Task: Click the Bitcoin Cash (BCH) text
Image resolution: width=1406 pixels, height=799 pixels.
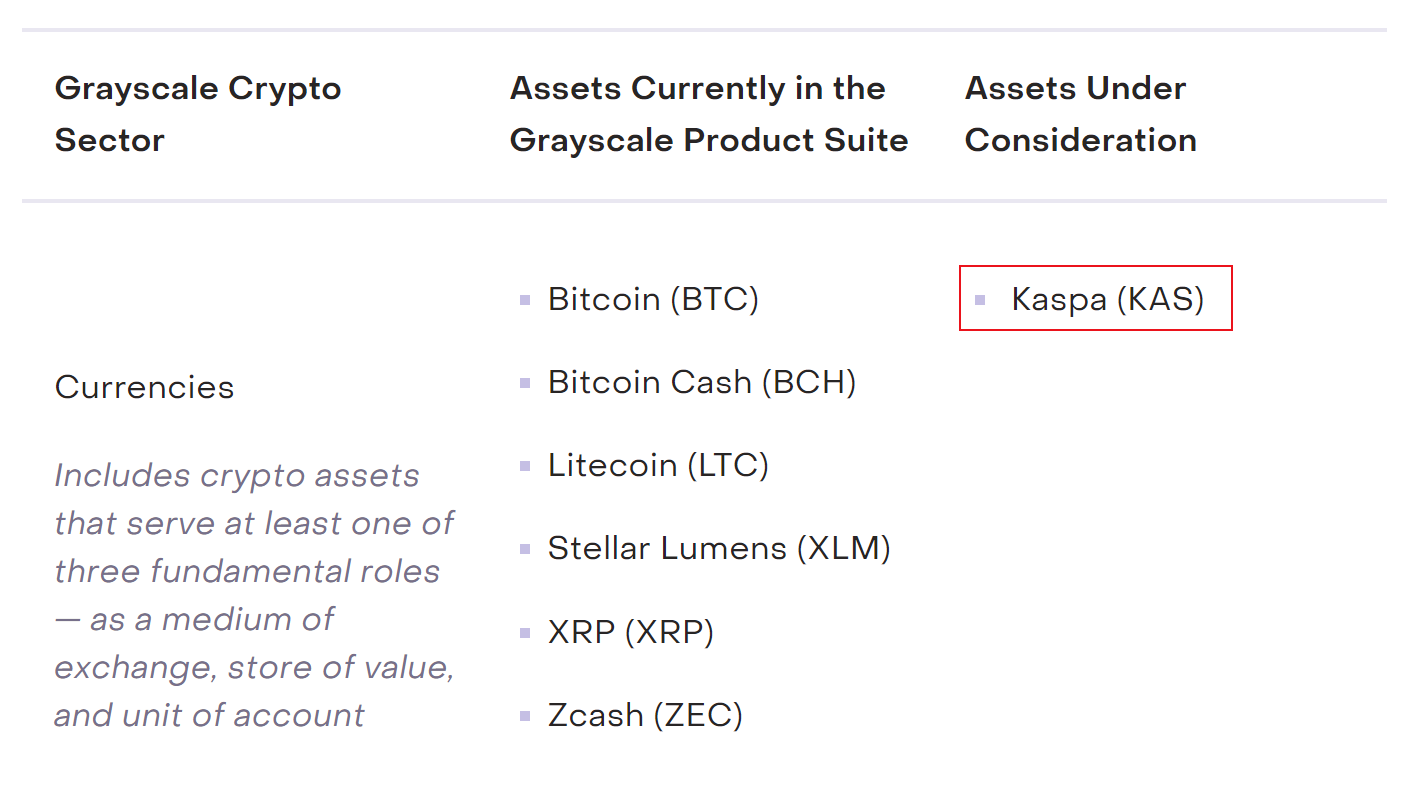Action: coord(701,382)
